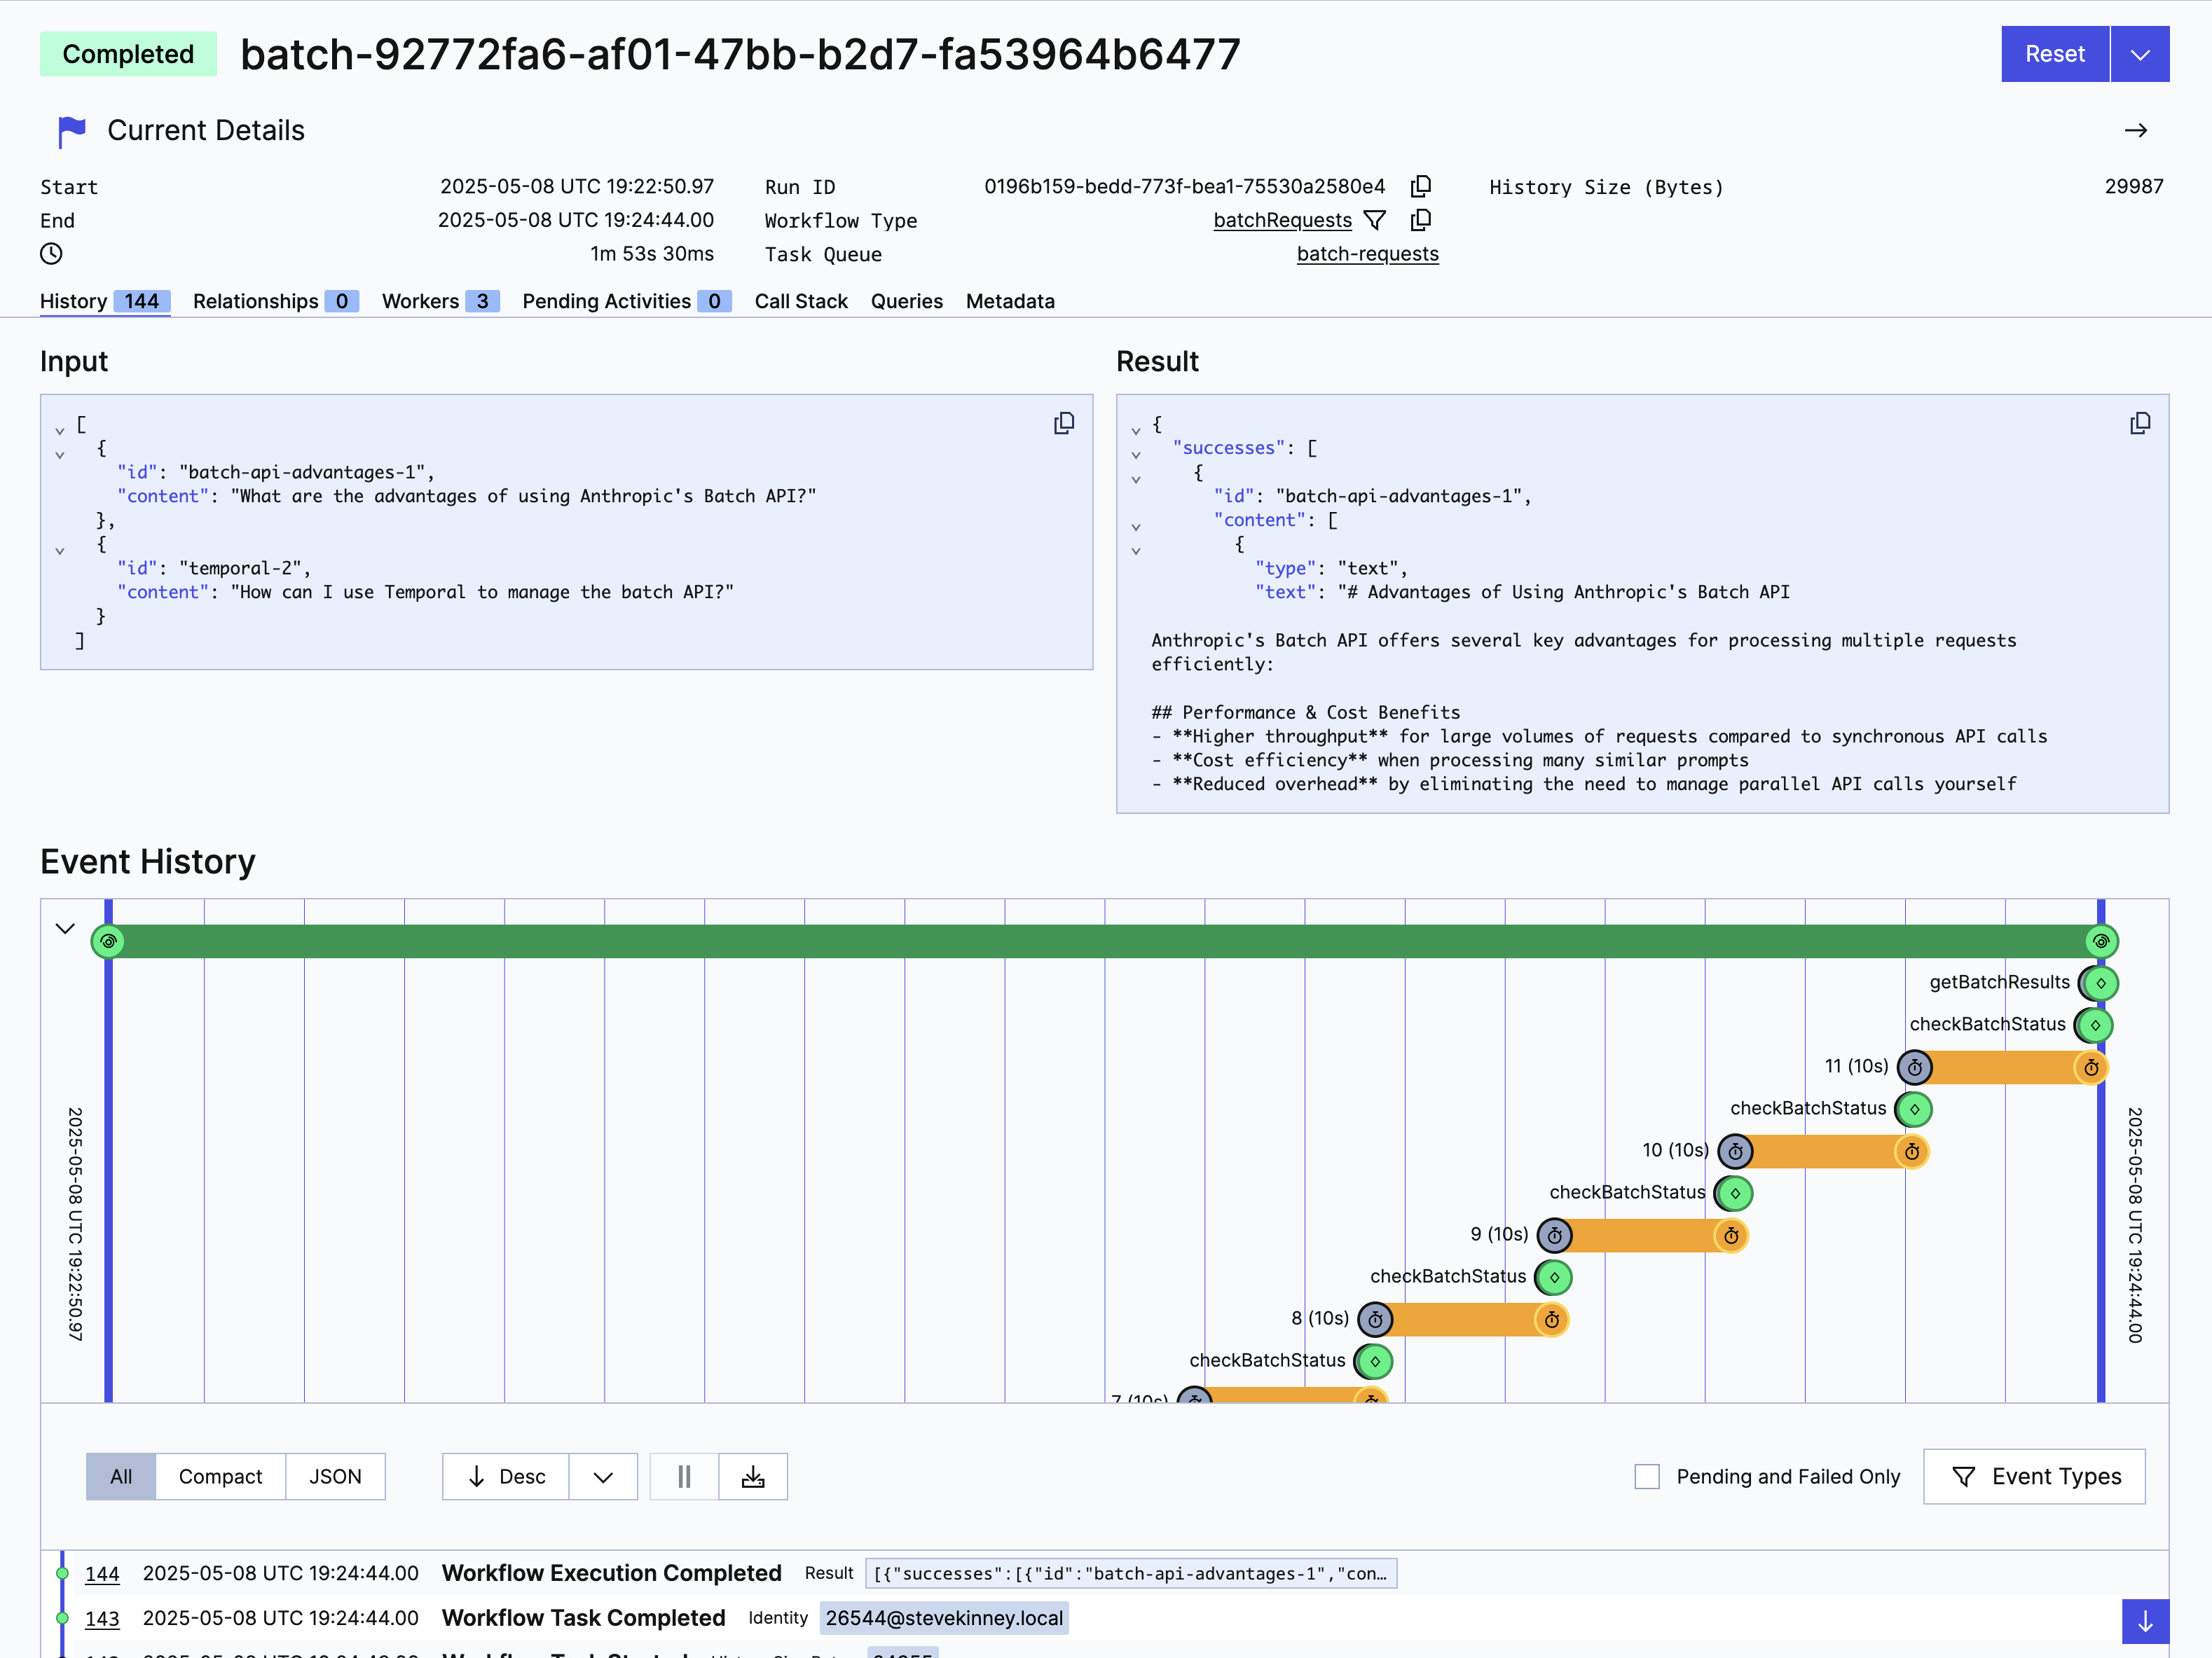This screenshot has width=2212, height=1658.
Task: Expand the Reset button dropdown
Action: click(2140, 54)
